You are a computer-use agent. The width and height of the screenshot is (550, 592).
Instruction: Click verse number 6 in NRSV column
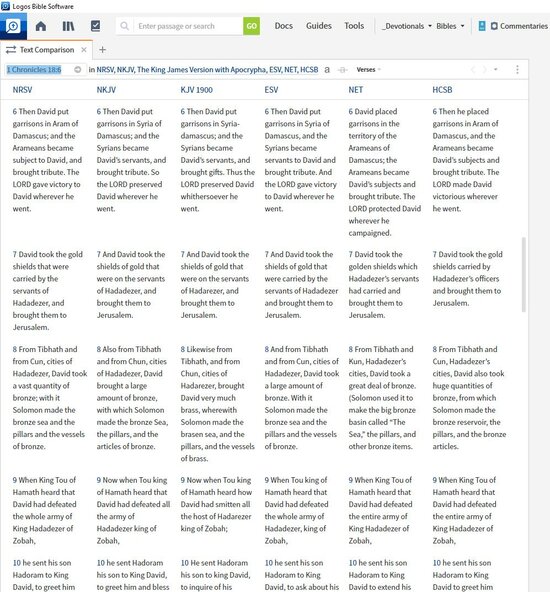click(15, 111)
